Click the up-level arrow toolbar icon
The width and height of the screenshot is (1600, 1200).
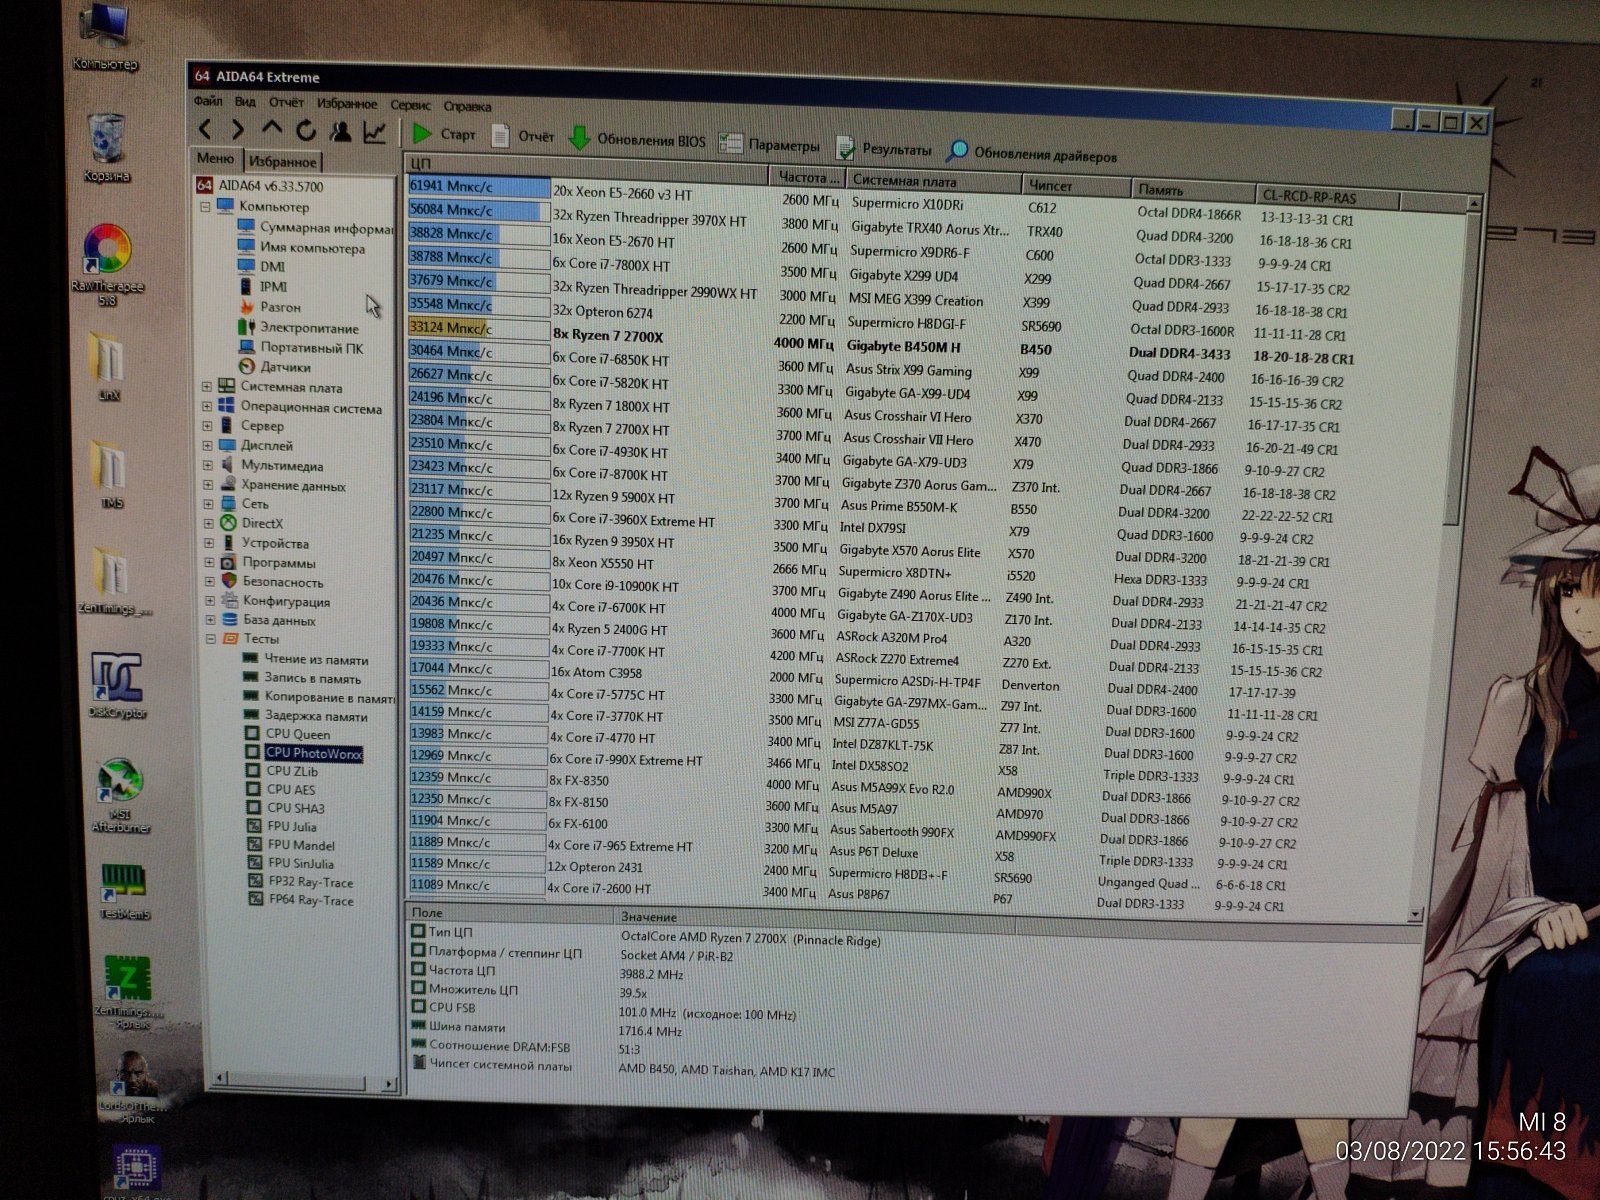(x=272, y=128)
